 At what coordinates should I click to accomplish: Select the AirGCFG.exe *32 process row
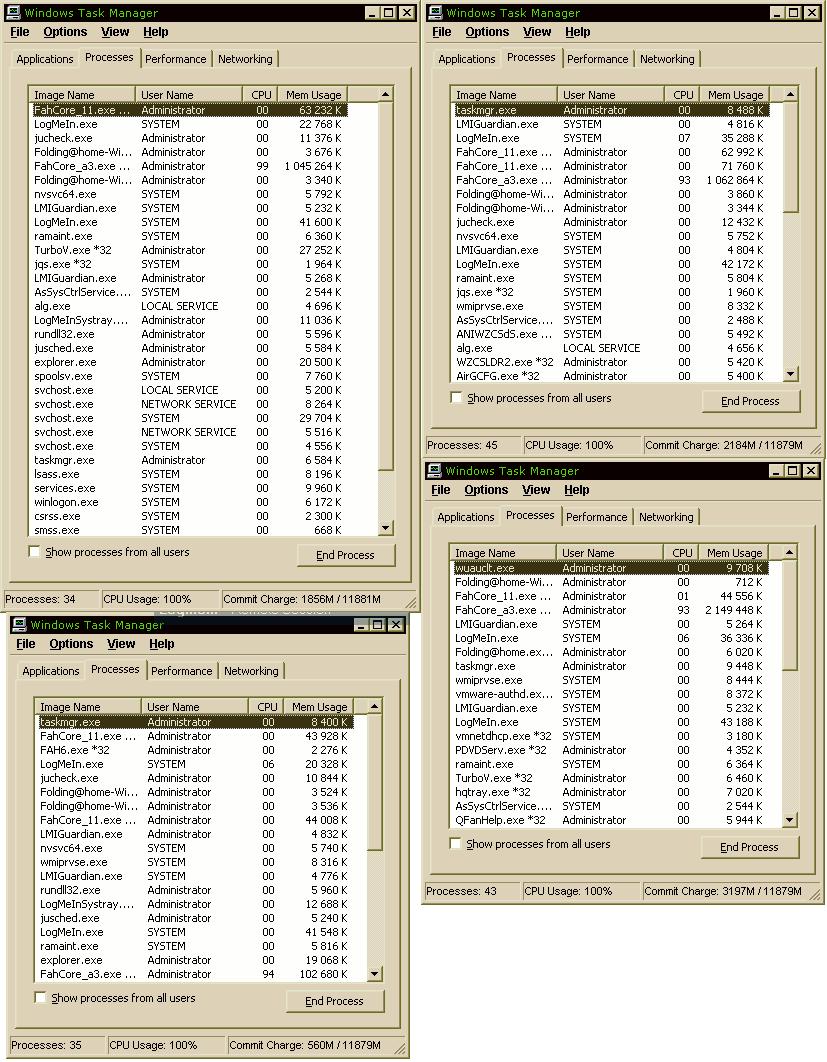click(x=610, y=376)
